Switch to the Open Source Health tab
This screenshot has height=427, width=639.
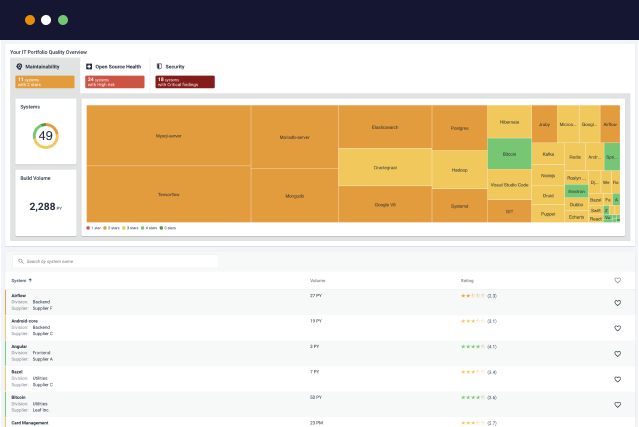coord(115,75)
